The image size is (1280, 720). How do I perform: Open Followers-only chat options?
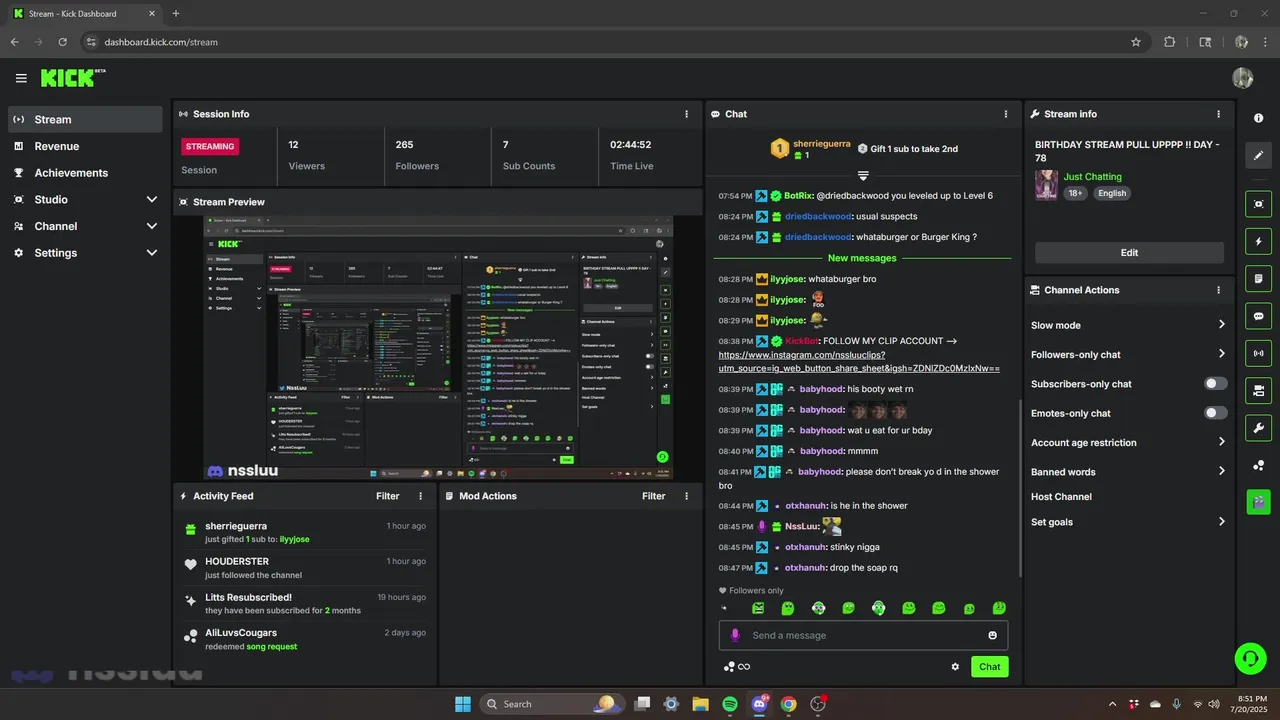click(1129, 354)
